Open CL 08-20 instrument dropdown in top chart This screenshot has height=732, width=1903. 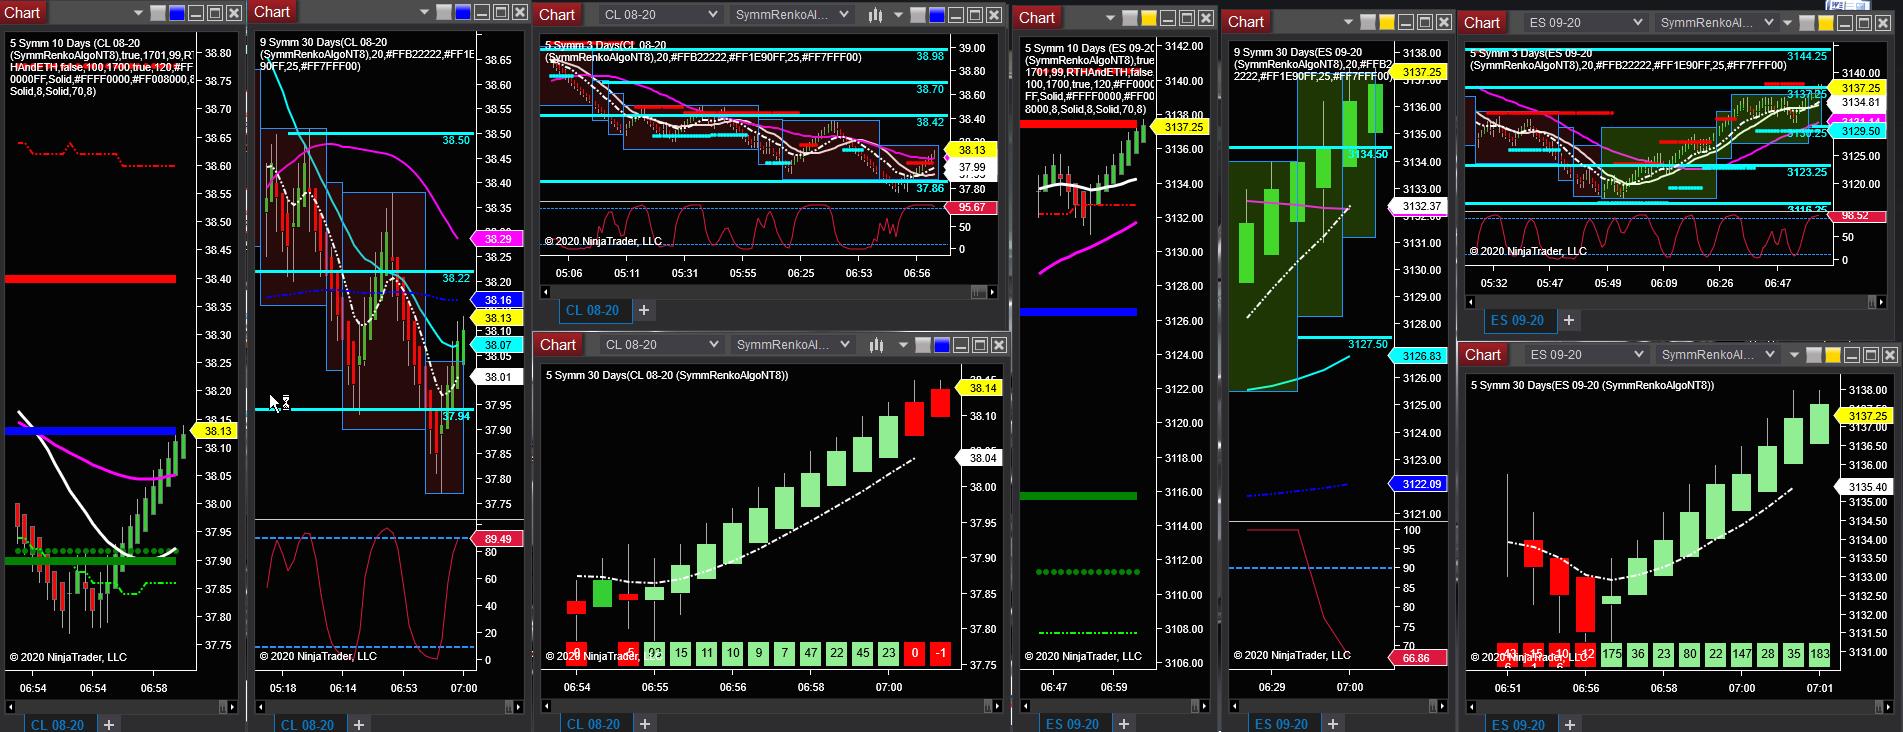pyautogui.click(x=660, y=15)
